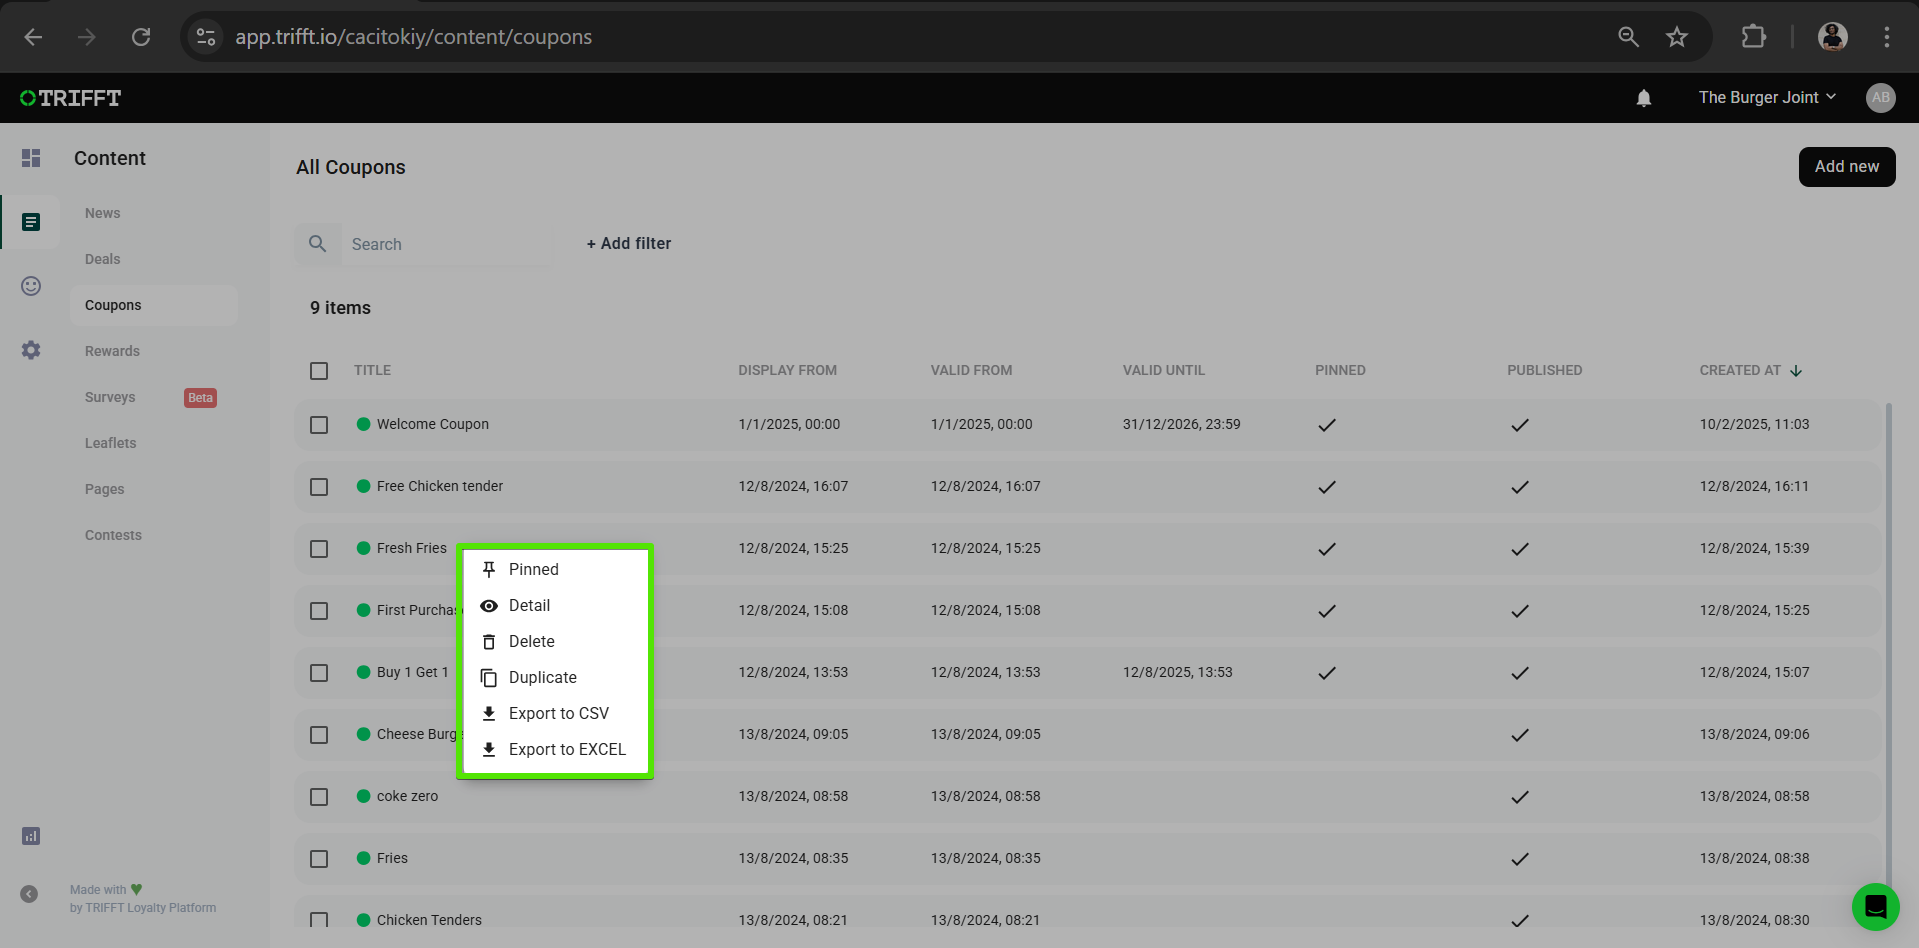
Task: Choose Duplicate in the context menu
Action: pos(555,677)
